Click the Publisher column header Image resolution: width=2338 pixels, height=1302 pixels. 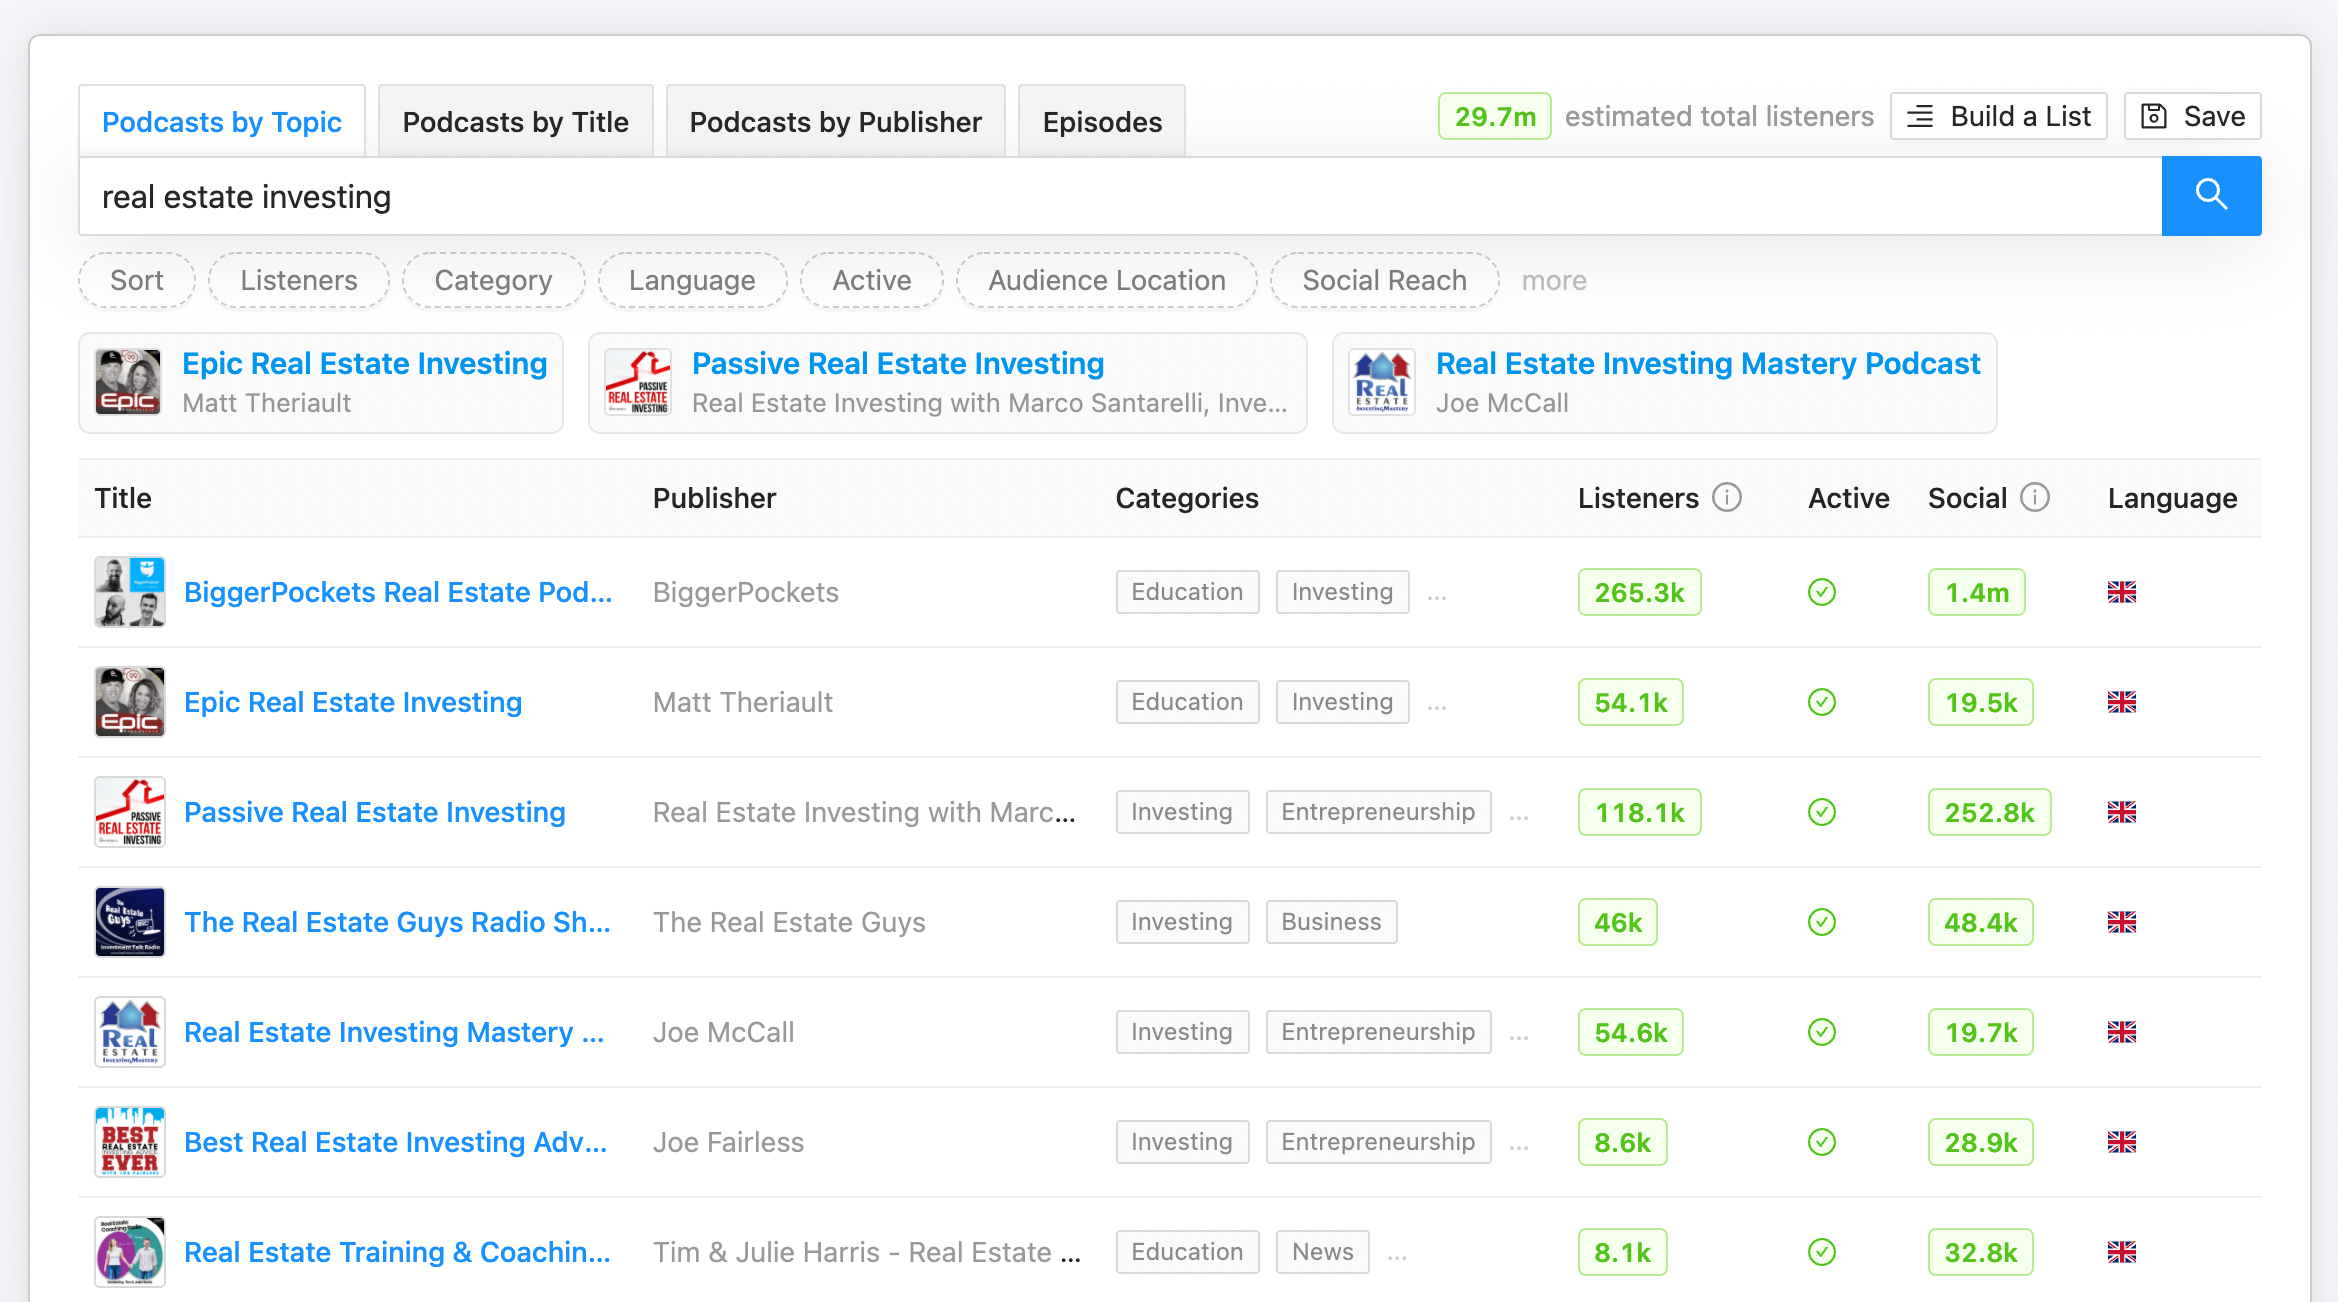714,497
